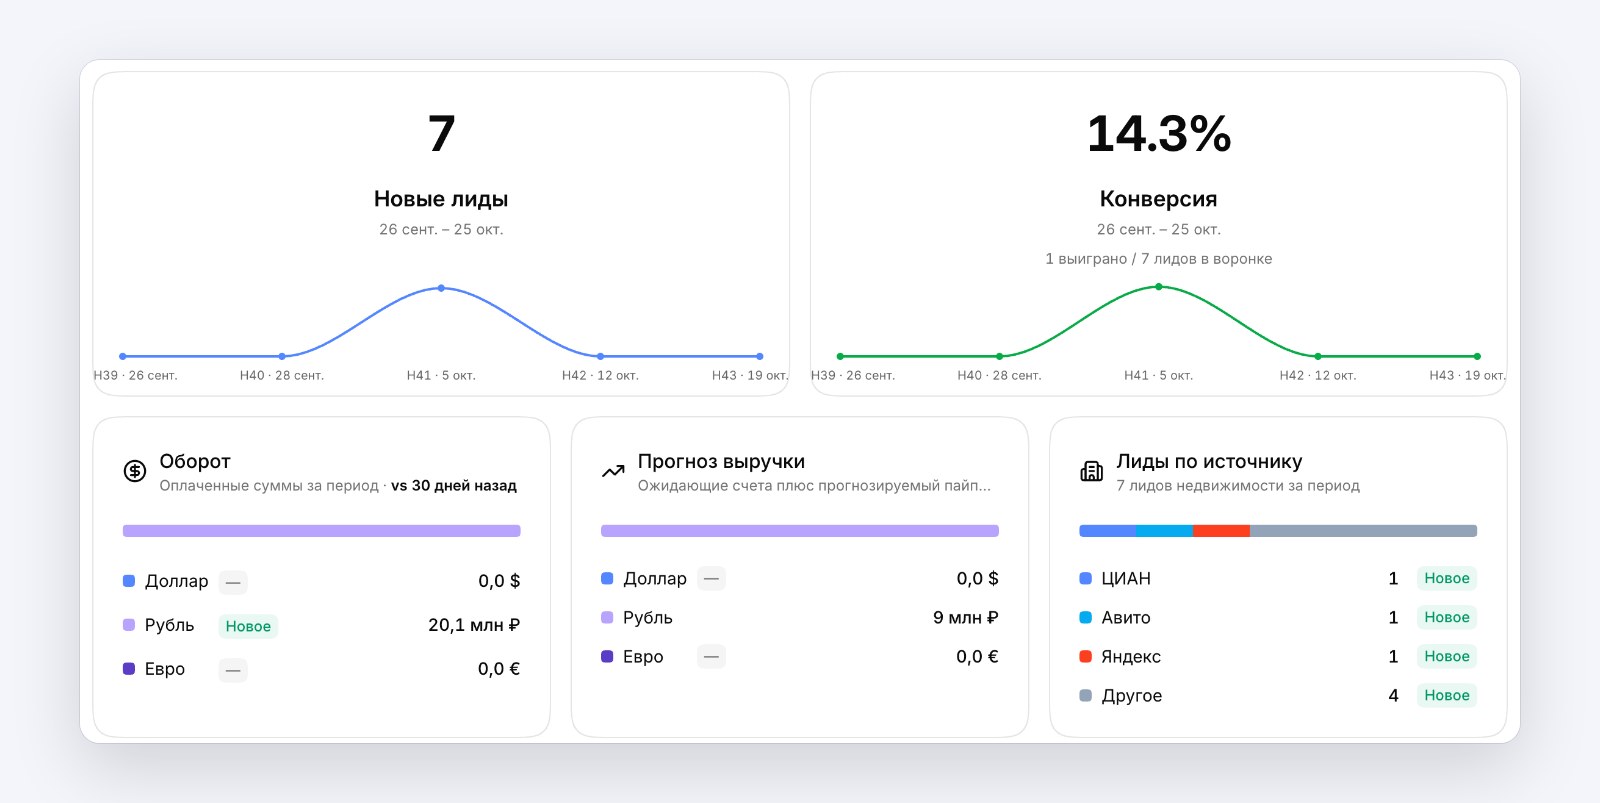Click the dash badge beside Евро in Оборот

click(x=233, y=670)
